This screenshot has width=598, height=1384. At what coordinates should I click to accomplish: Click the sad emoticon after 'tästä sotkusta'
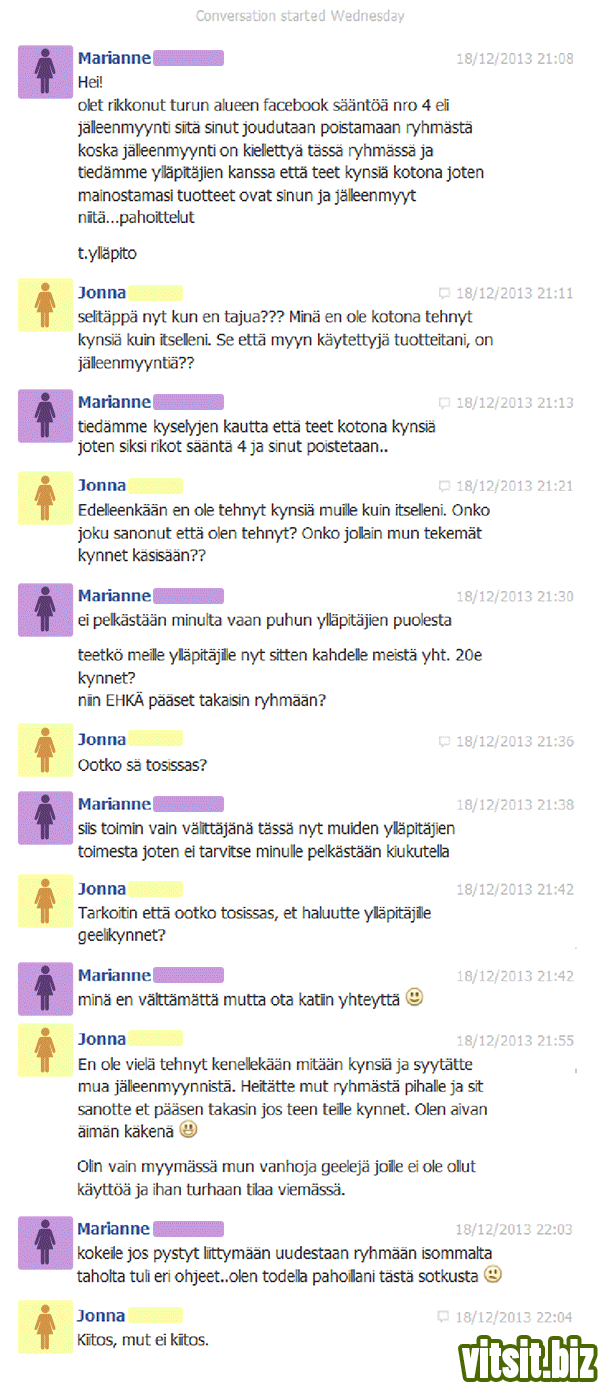click(x=492, y=1274)
